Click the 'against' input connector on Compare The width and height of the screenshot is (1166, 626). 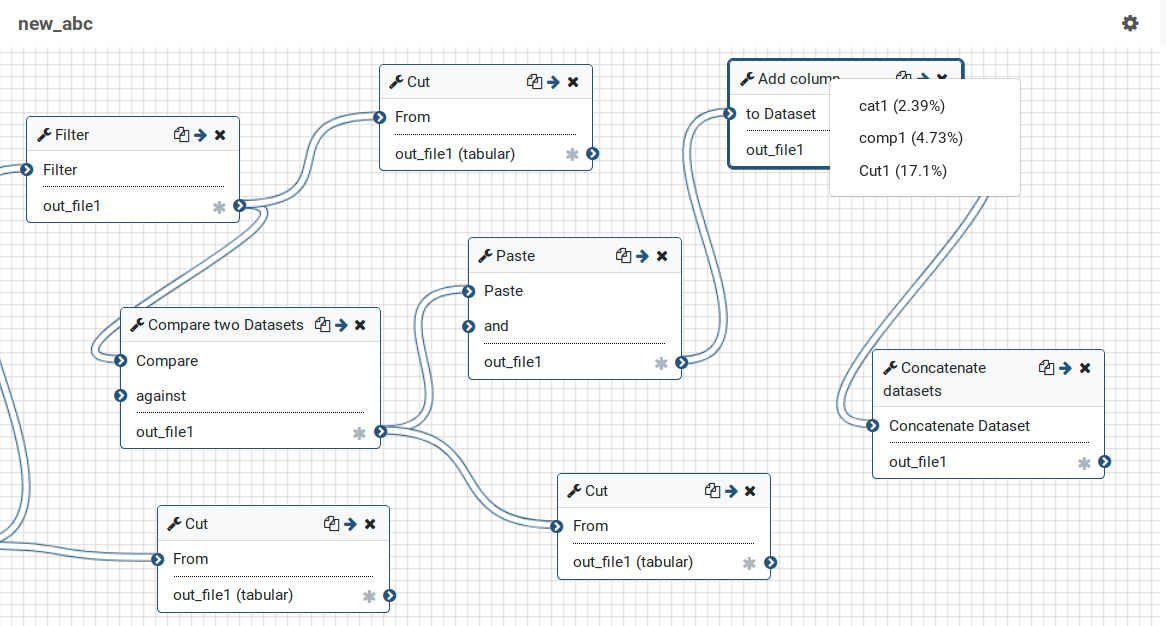[121, 396]
